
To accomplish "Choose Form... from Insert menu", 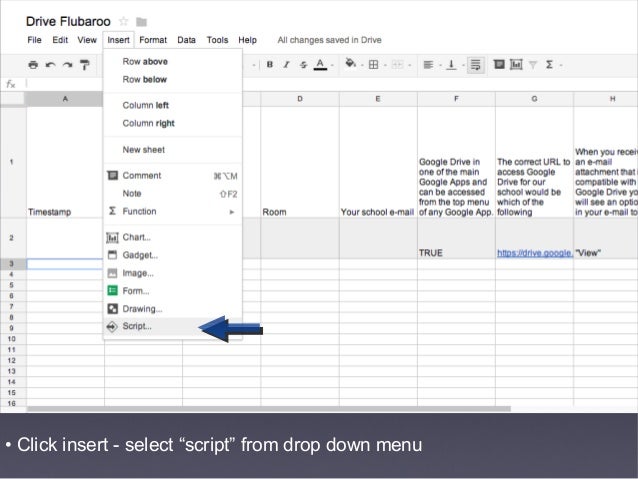I will coord(173,291).
